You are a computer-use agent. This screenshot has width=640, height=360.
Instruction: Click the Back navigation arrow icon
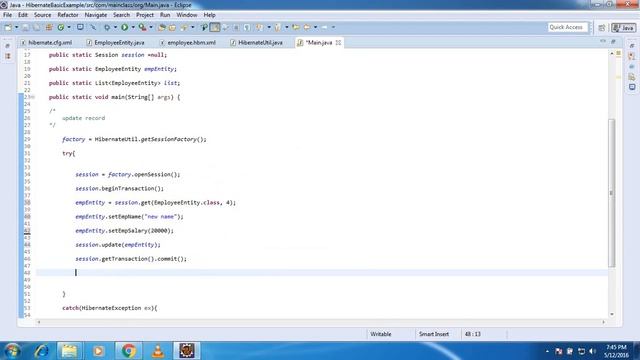[306, 27]
